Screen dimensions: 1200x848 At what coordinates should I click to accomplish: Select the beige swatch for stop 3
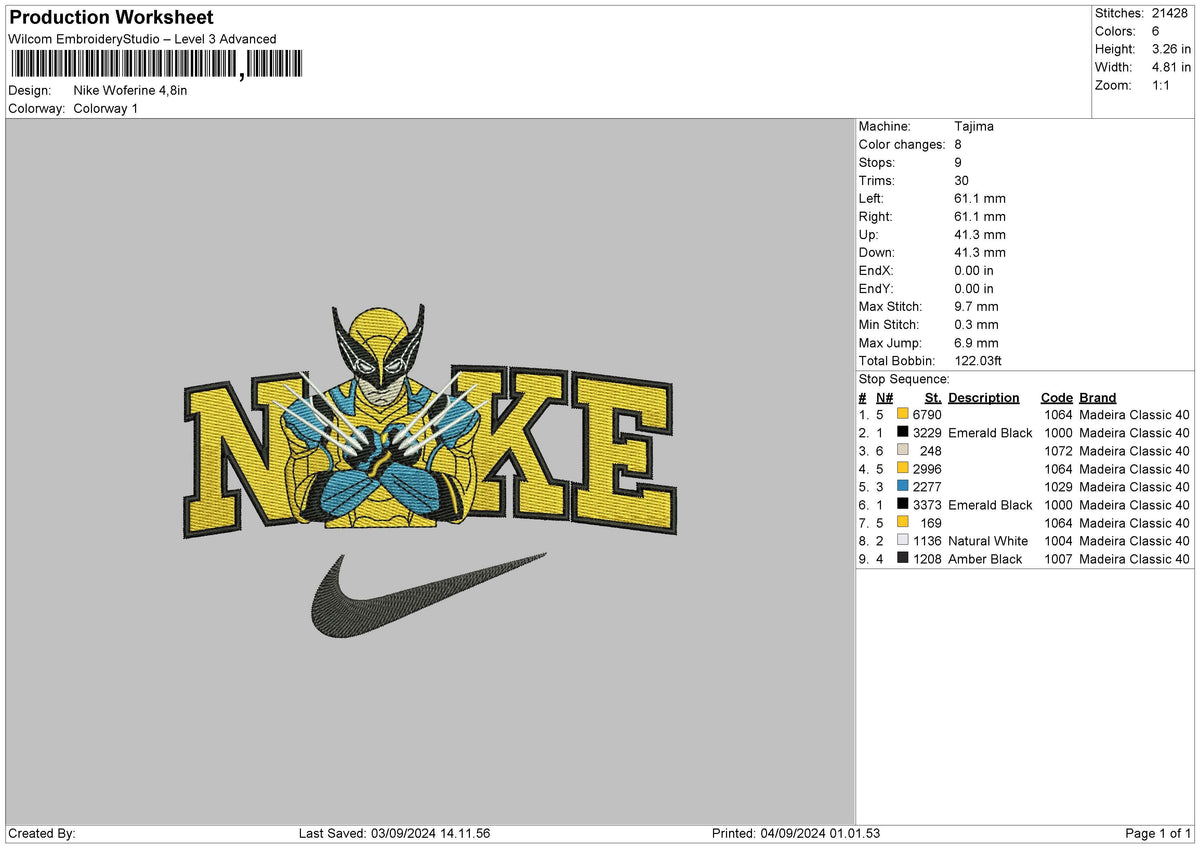point(903,450)
